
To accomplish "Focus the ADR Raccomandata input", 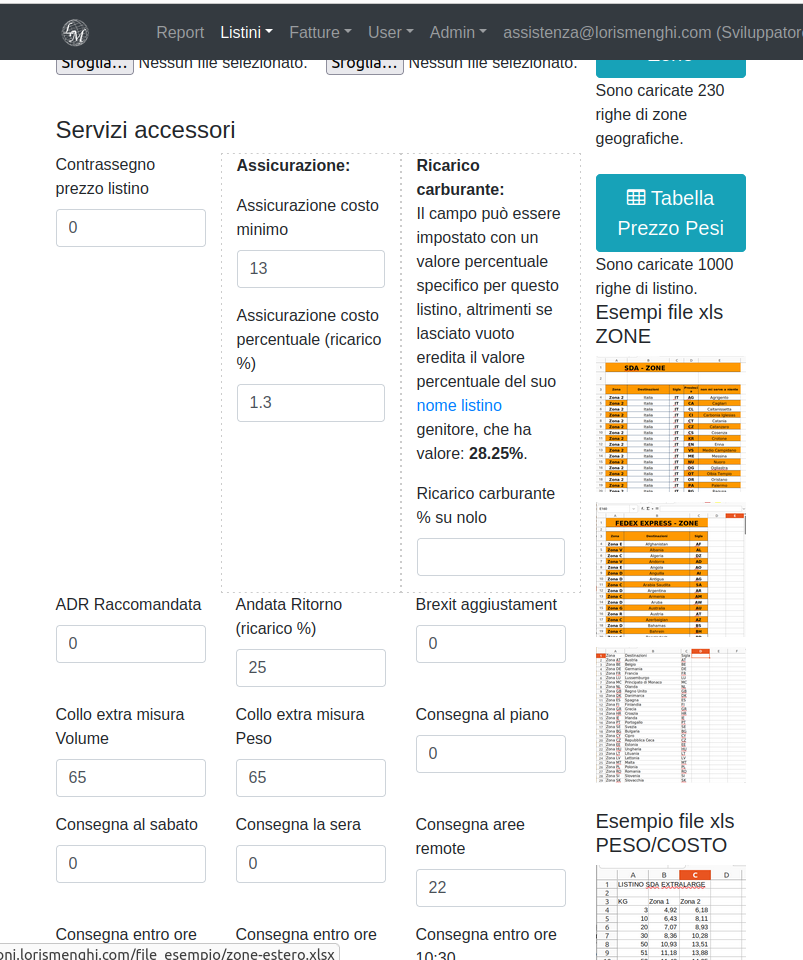I will tap(130, 644).
